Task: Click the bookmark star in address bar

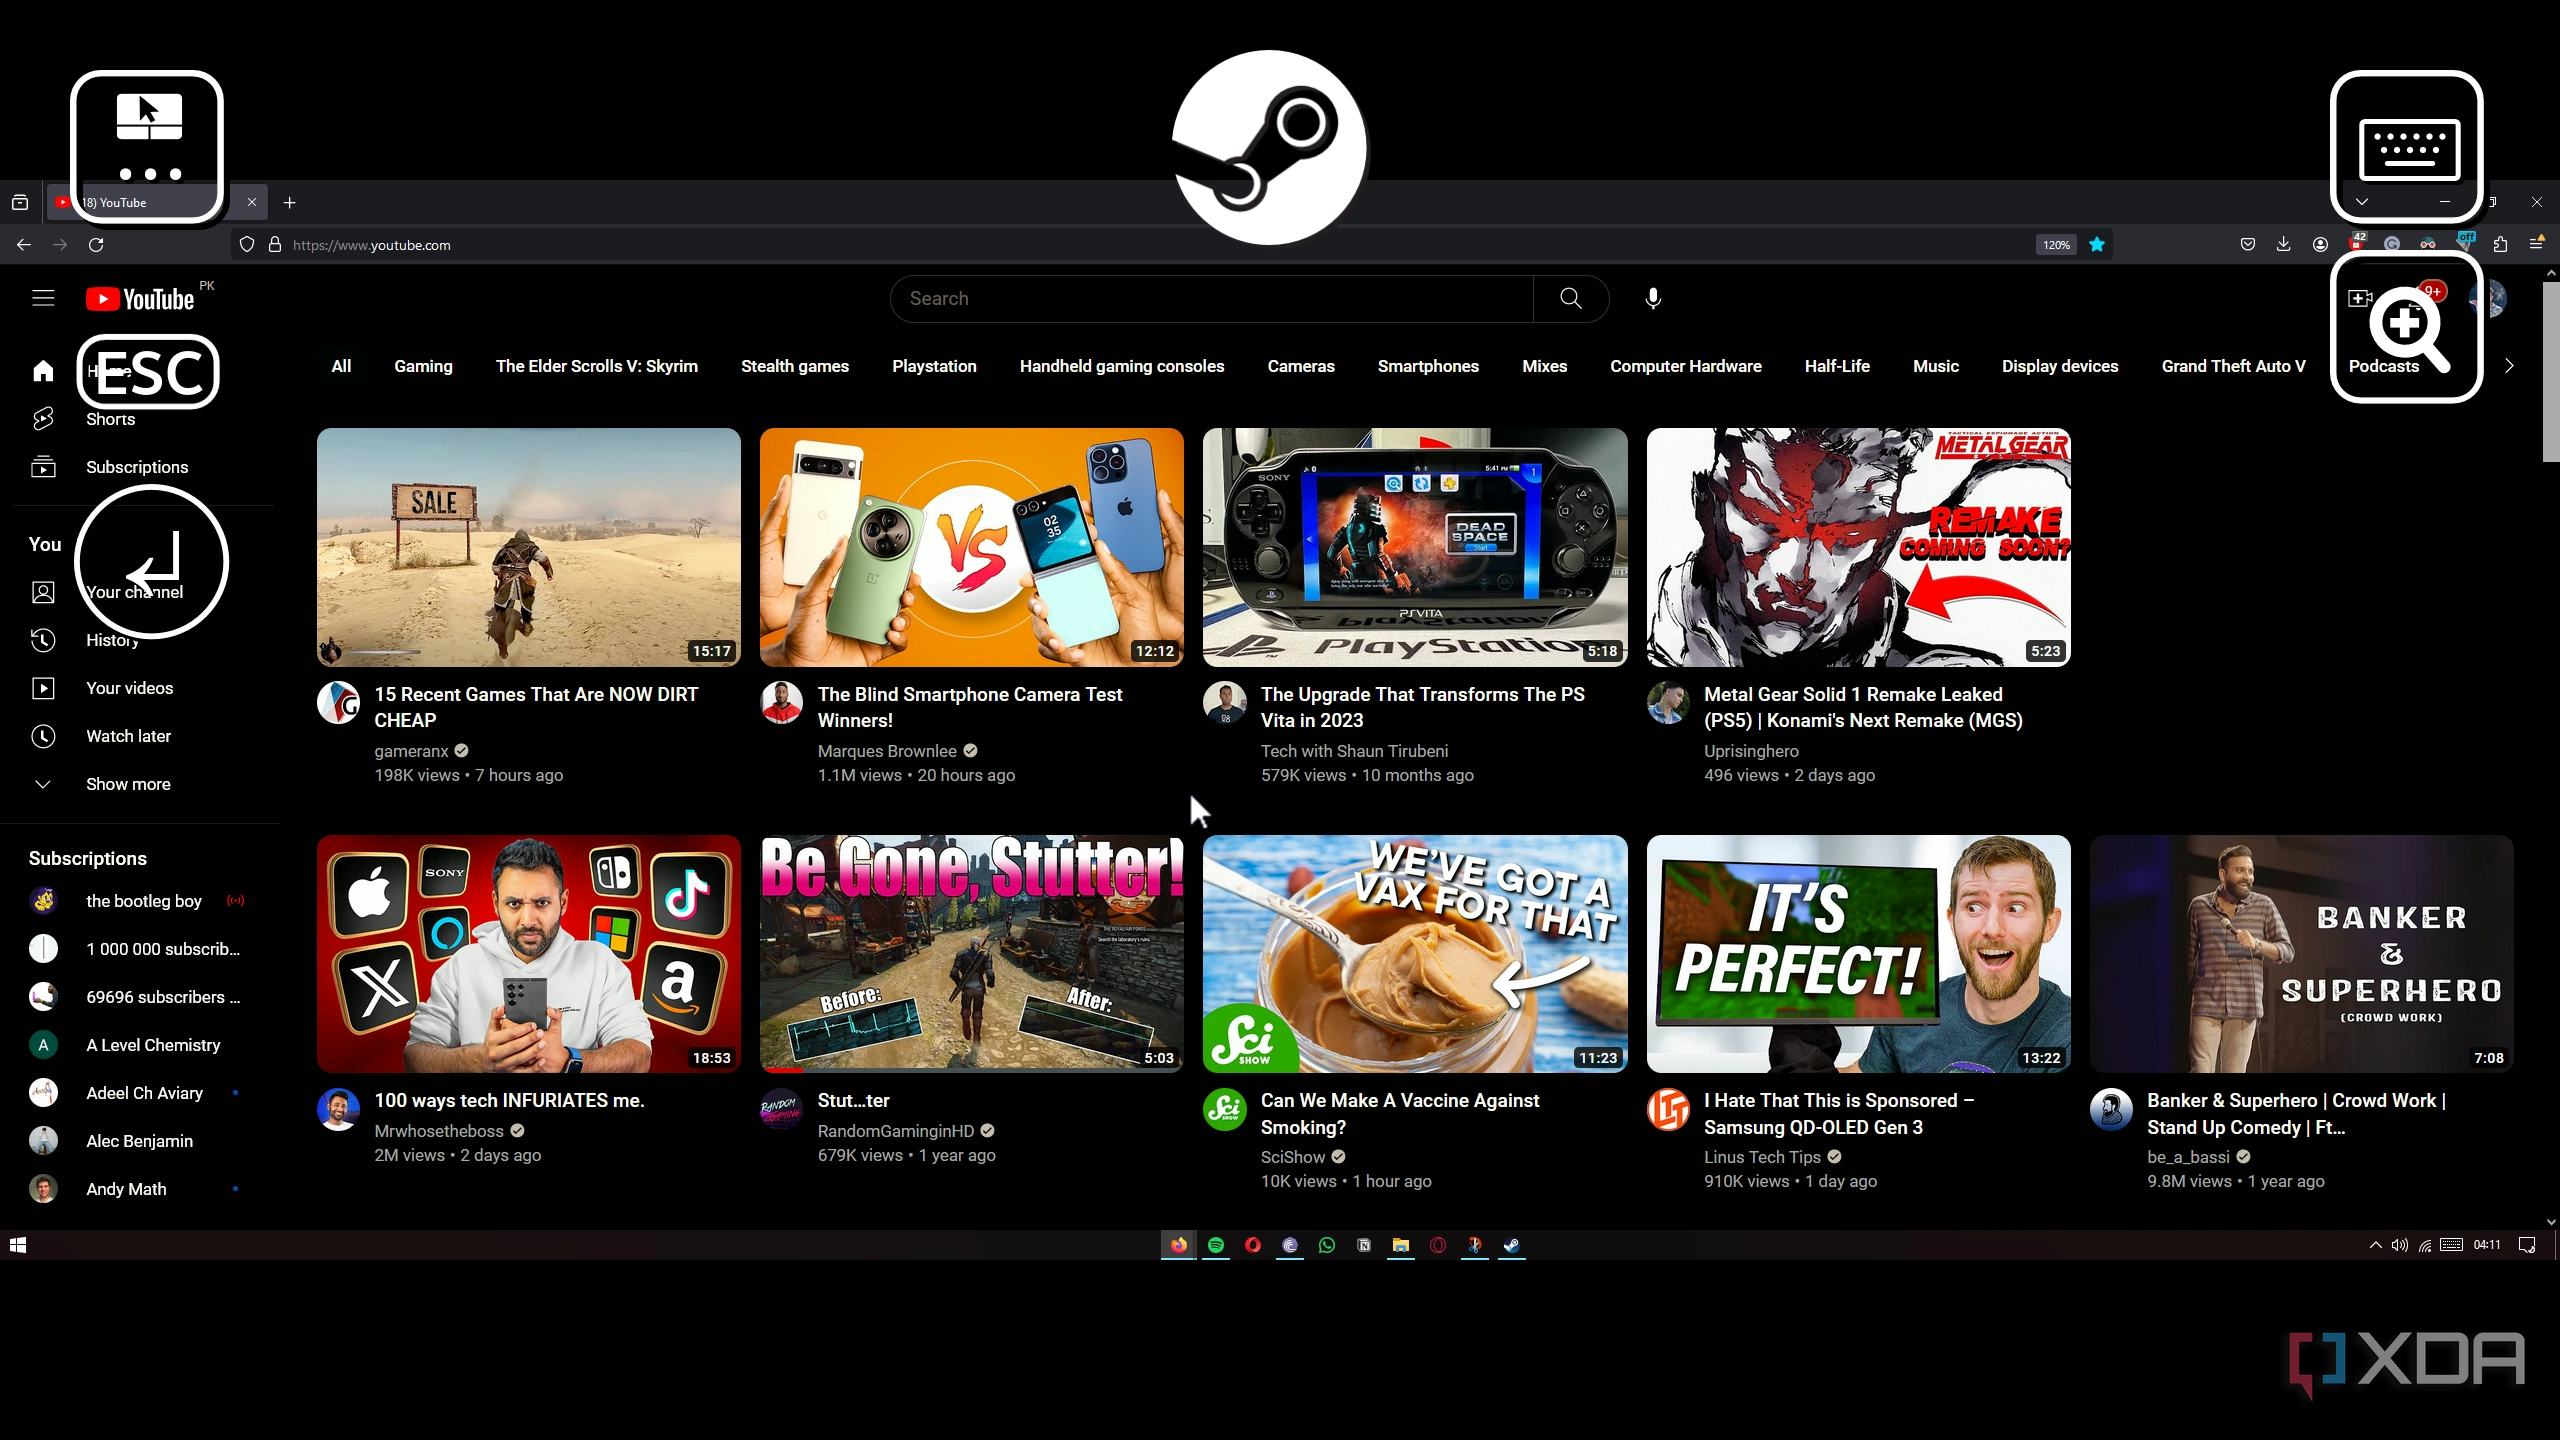Action: [2097, 245]
